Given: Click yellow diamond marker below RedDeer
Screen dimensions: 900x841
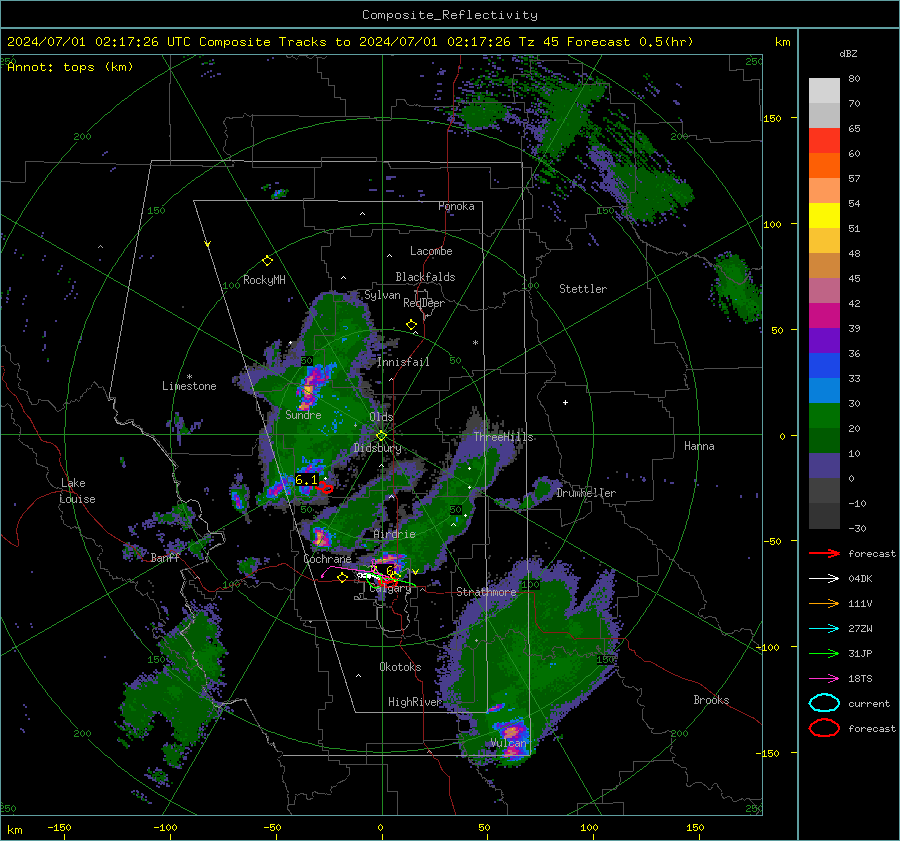Looking at the screenshot, I should pos(412,325).
